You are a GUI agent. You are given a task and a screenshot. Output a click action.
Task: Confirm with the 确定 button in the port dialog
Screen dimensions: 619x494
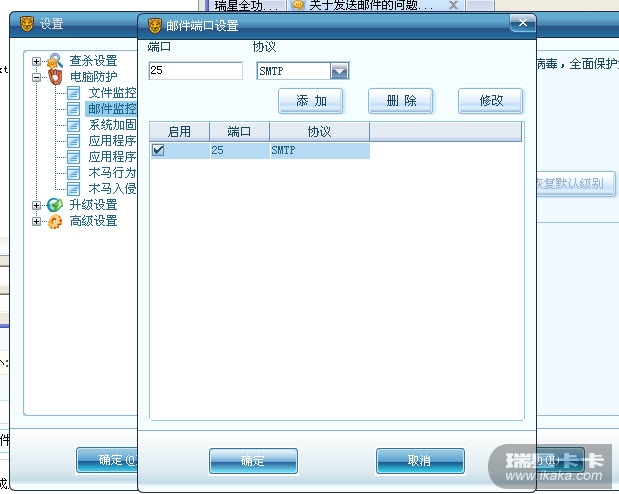click(253, 460)
